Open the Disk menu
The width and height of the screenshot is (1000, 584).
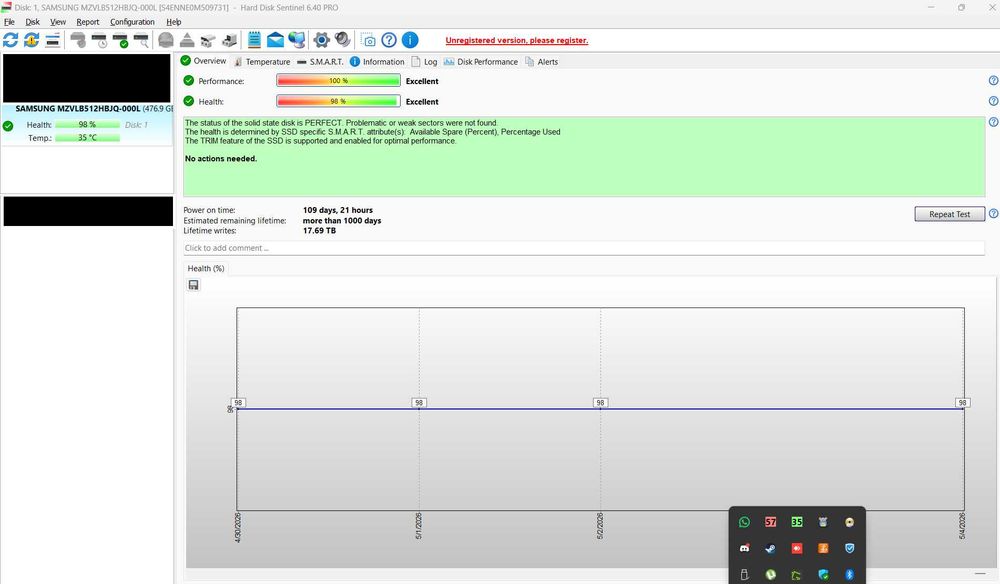(33, 22)
